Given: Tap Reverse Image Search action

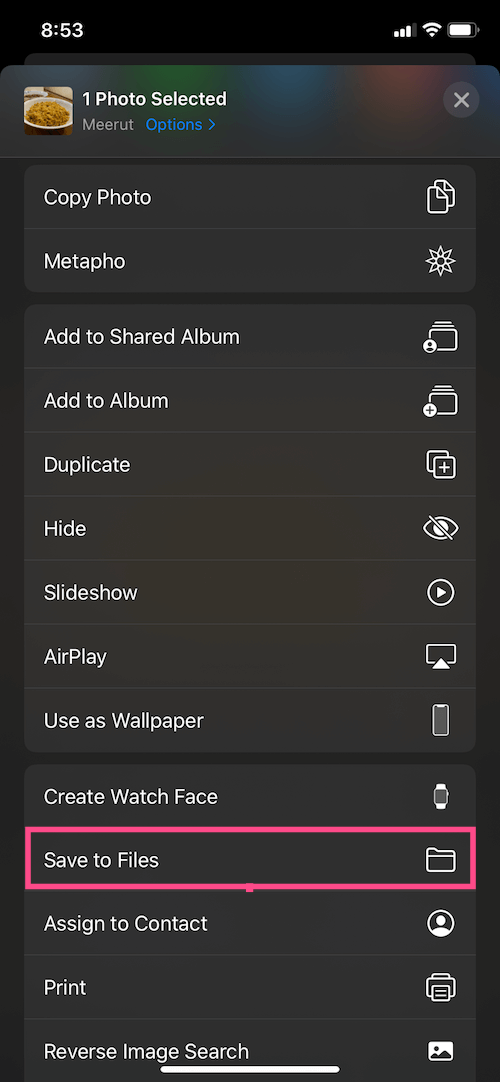Looking at the screenshot, I should click(x=250, y=1051).
